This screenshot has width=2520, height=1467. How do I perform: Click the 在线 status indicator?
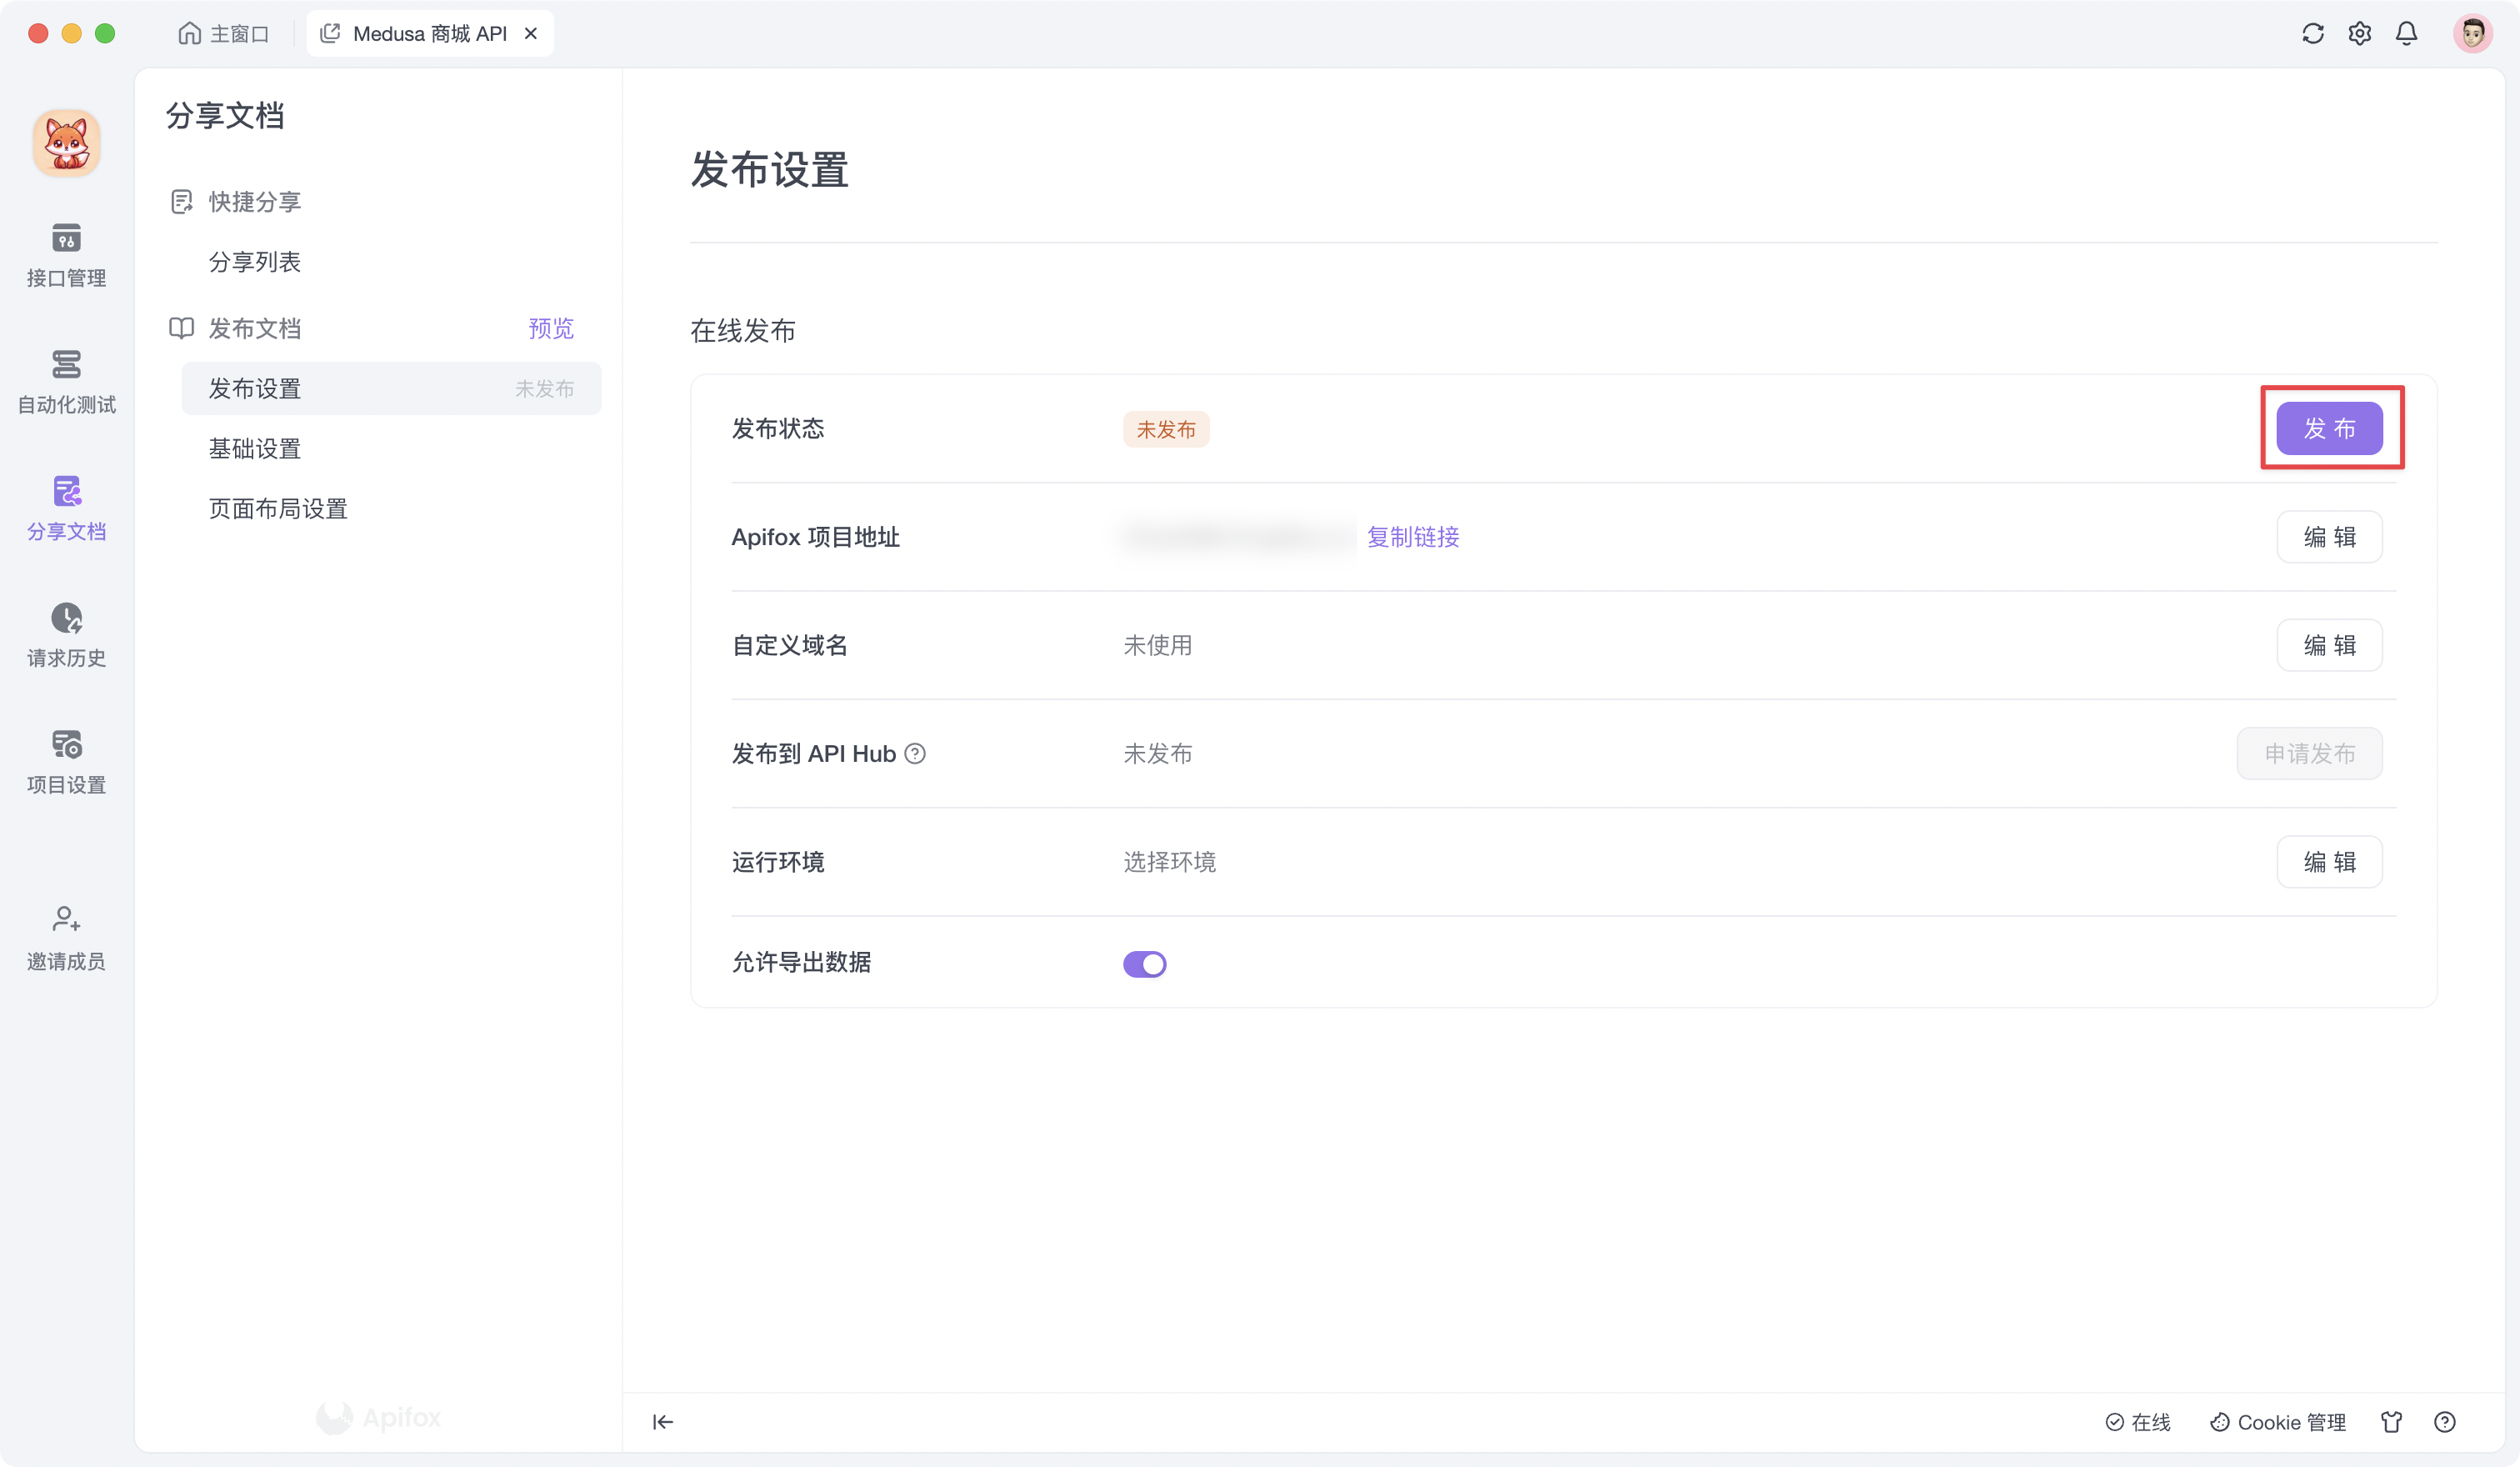(2138, 1421)
